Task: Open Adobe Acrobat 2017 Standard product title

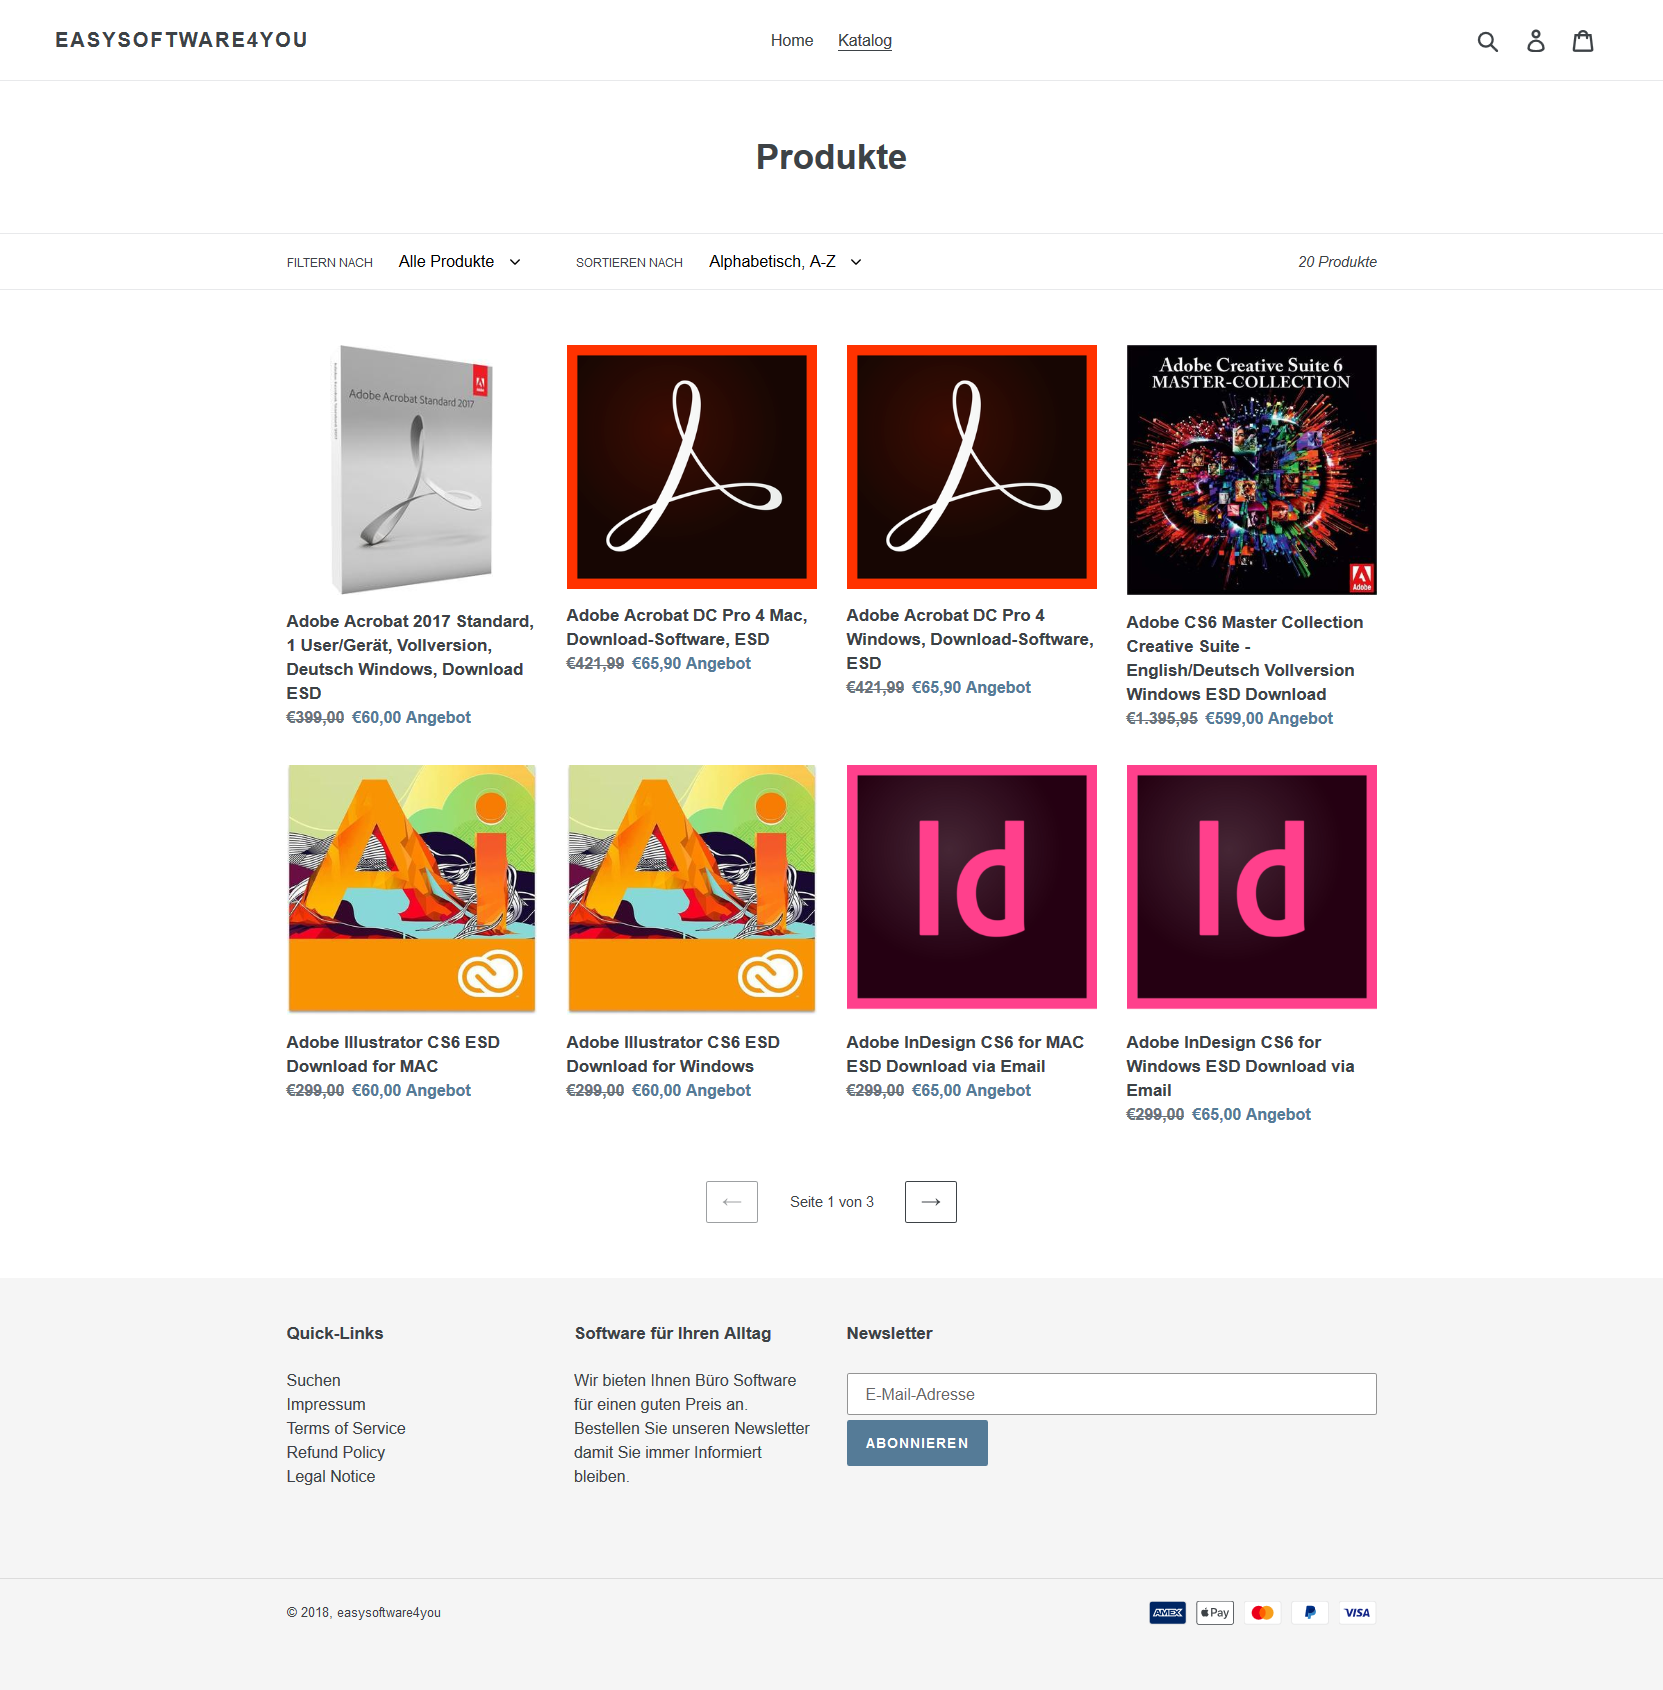Action: (410, 657)
